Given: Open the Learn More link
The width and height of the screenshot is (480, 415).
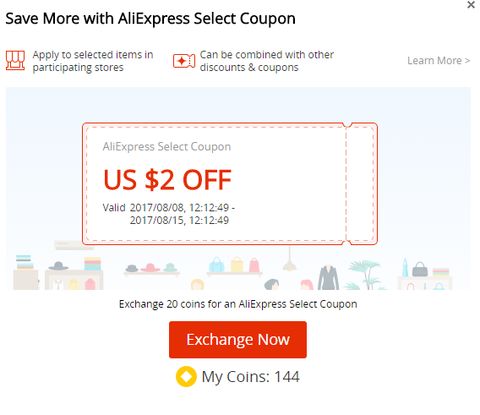Looking at the screenshot, I should 438,61.
